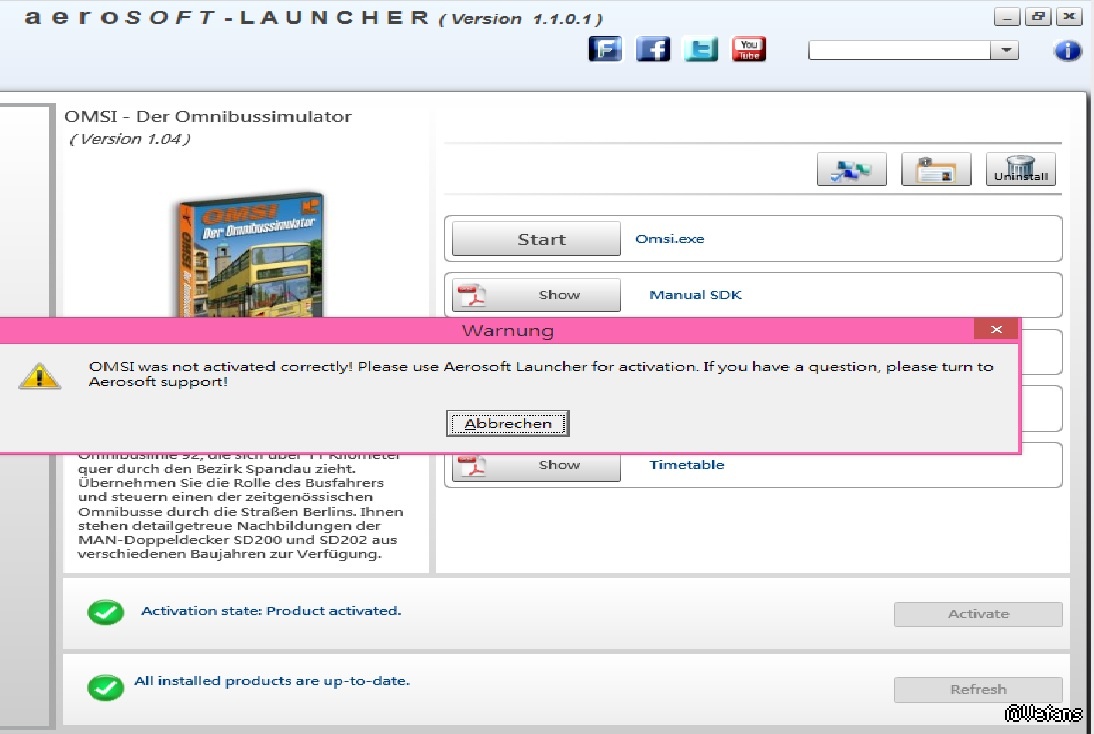Open the Aerosoft forum icon link
This screenshot has height=734, width=1094.
(x=605, y=49)
